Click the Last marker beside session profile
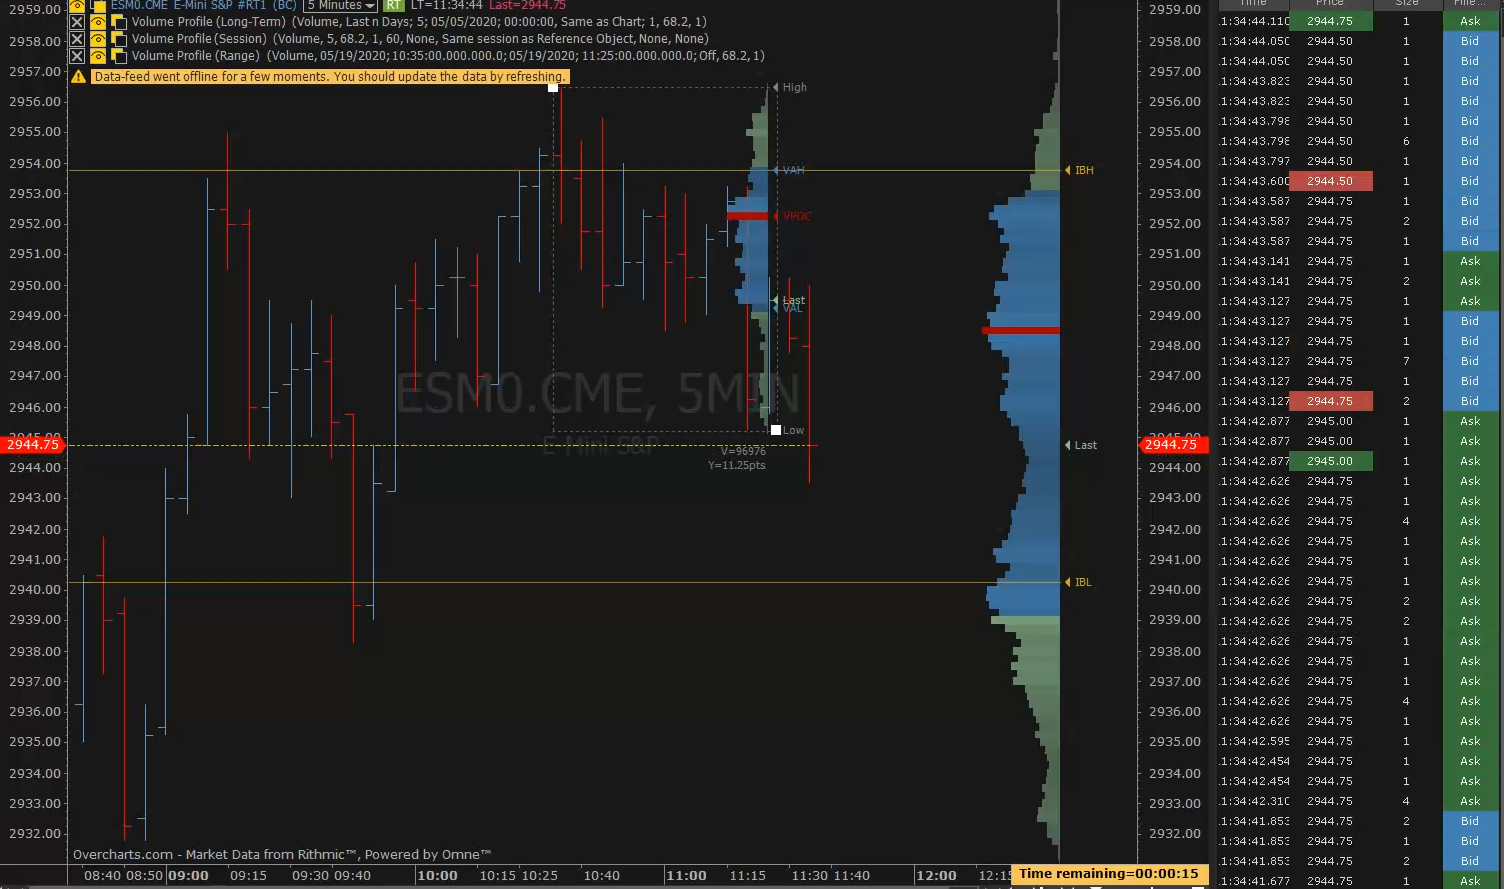 tap(1081, 445)
